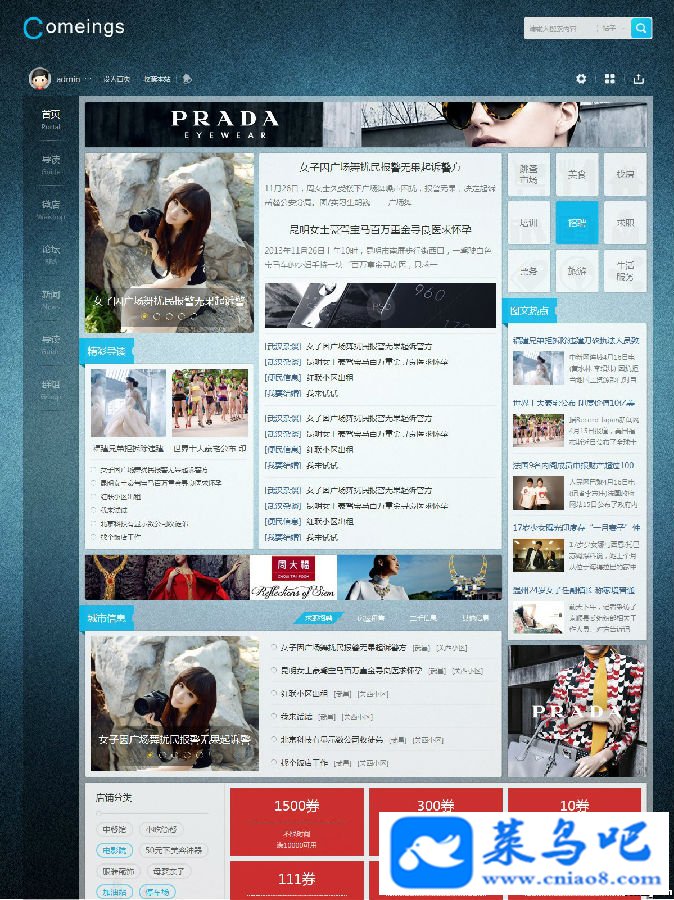
Task: Click the 1500券 coupon card
Action: pyautogui.click(x=297, y=822)
